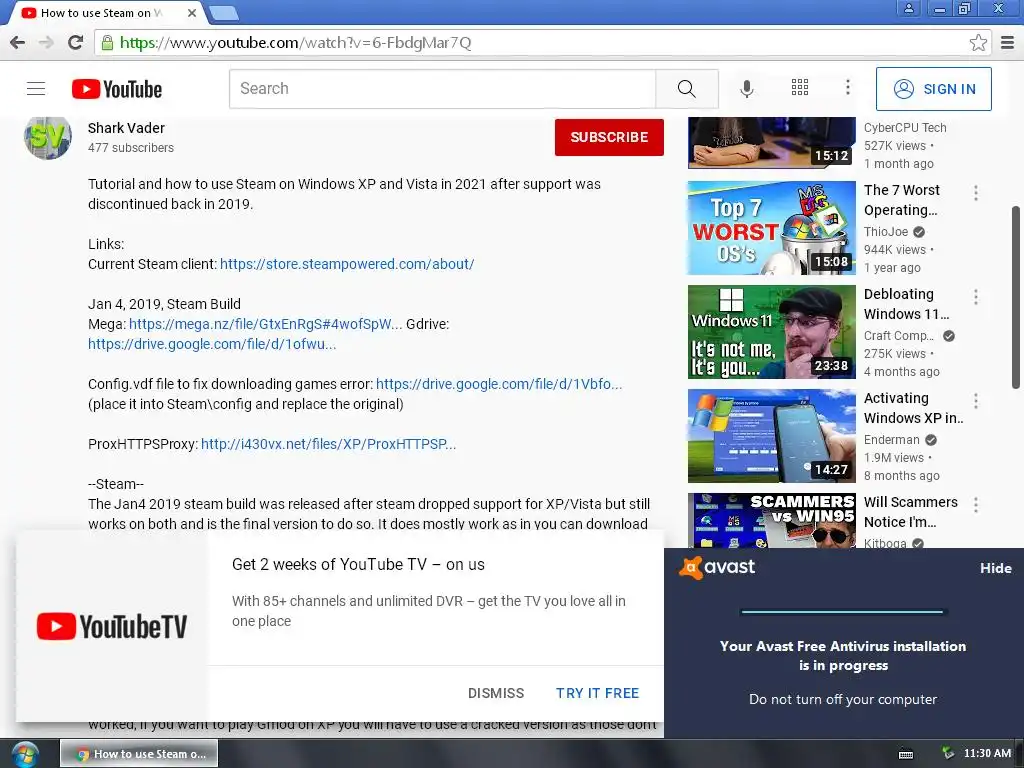The width and height of the screenshot is (1024, 768).
Task: Open options for The 7 Worst Operating video
Action: point(976,192)
